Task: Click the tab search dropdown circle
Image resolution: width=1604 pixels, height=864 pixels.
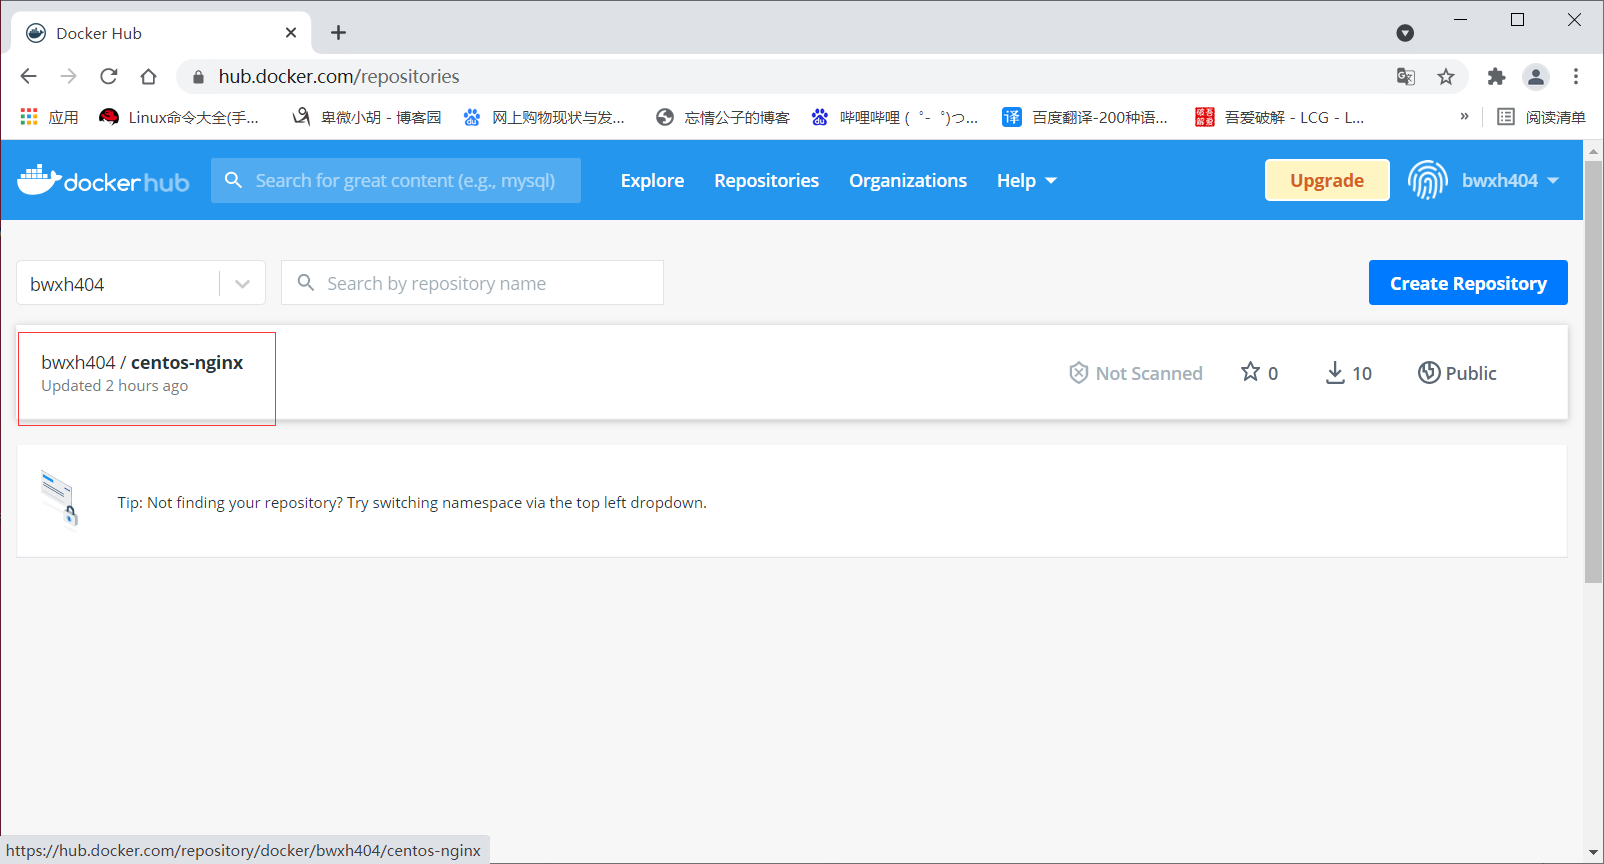Action: [1405, 33]
